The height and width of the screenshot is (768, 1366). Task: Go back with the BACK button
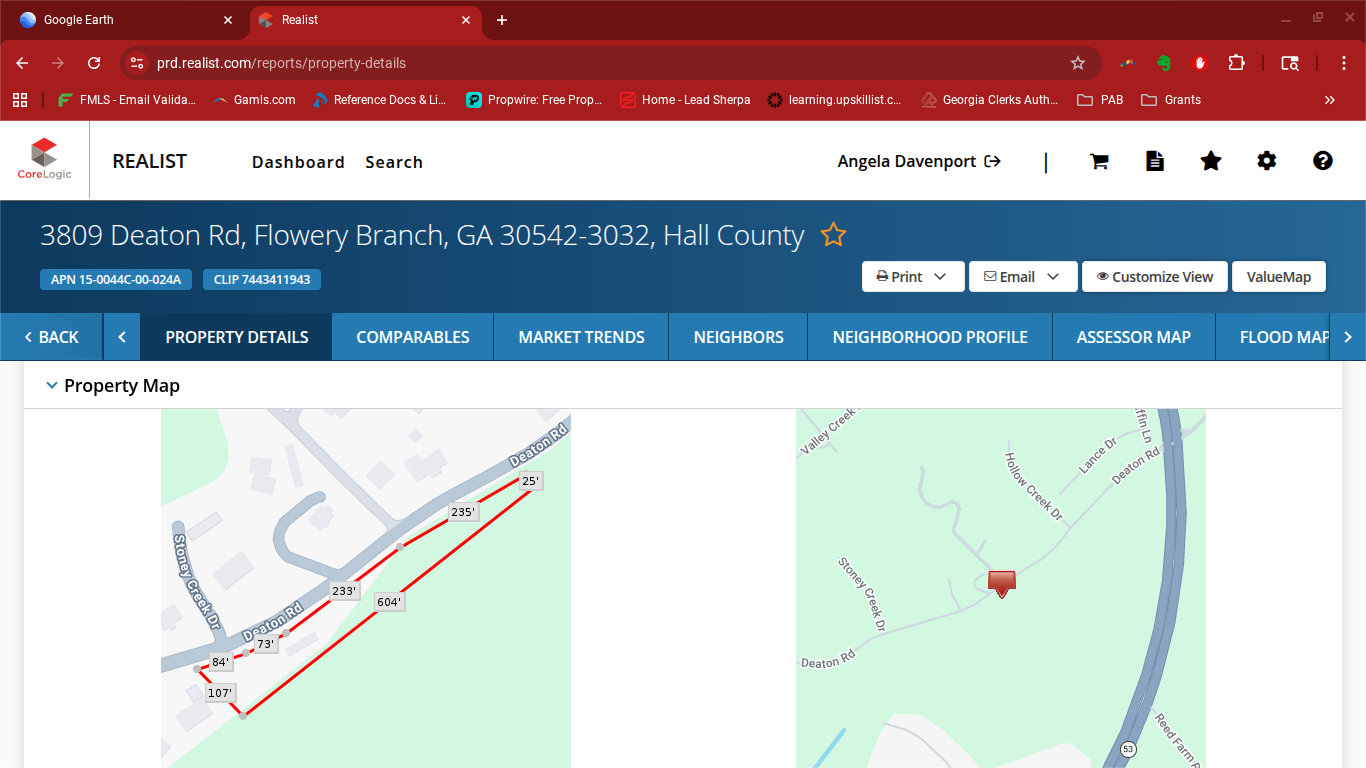(51, 337)
